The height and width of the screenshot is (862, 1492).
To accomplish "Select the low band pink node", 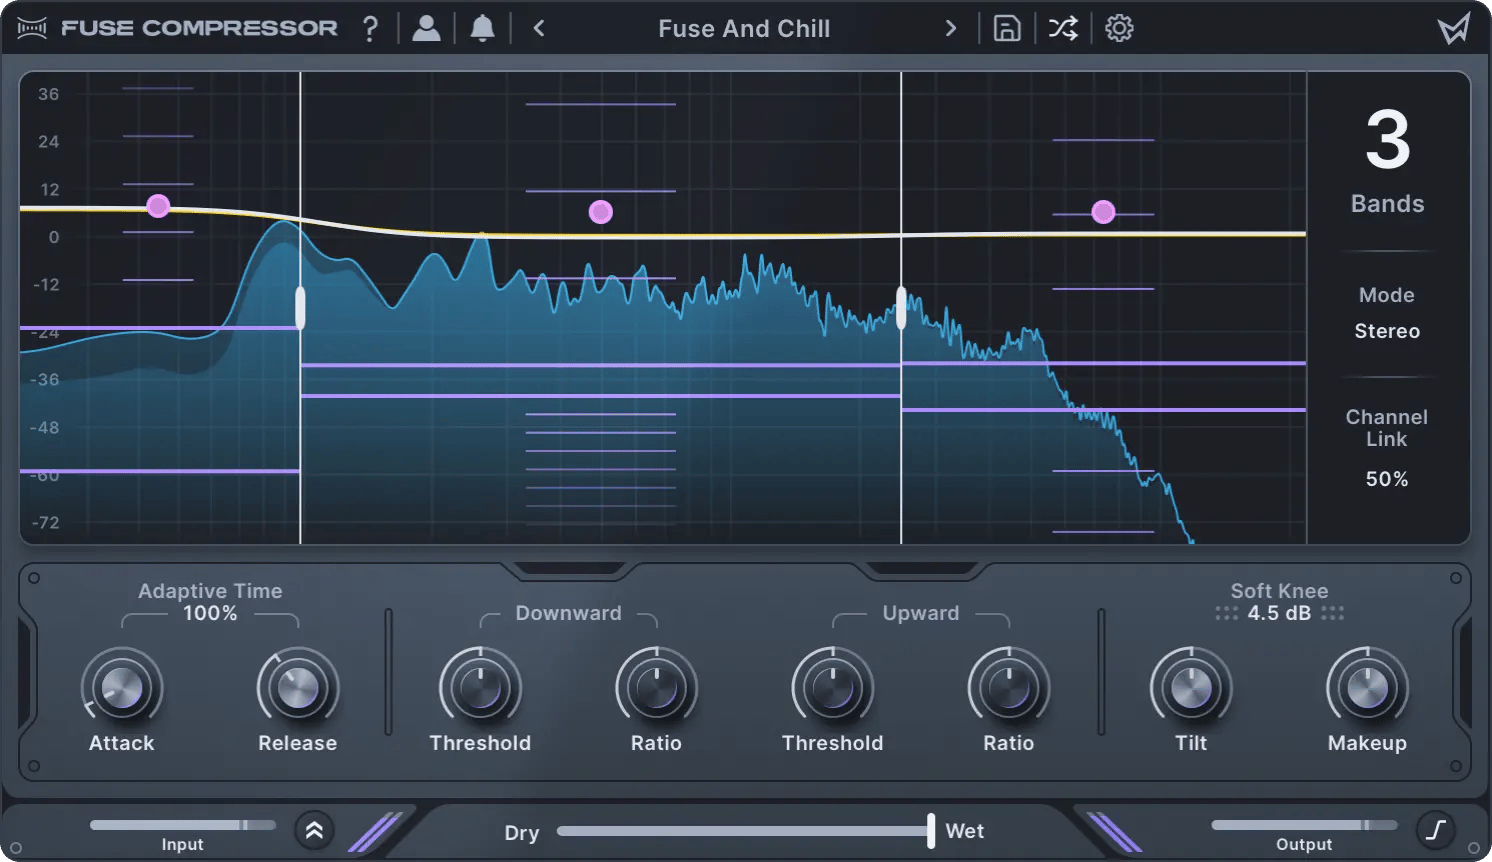I will click(158, 206).
